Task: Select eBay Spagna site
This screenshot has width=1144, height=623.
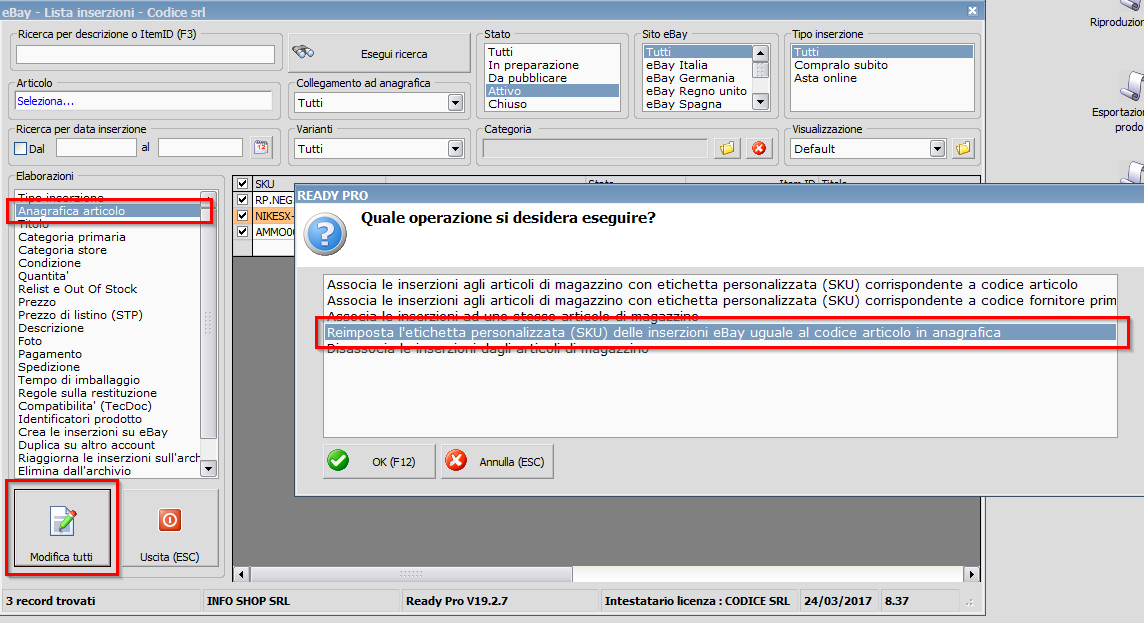Action: point(697,104)
